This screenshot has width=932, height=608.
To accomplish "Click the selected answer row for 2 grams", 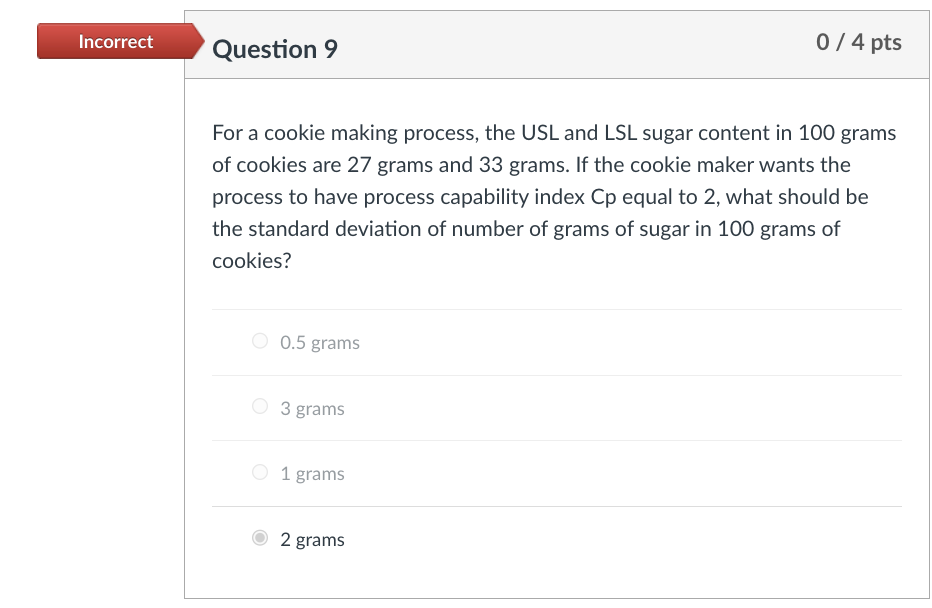I will 556,539.
